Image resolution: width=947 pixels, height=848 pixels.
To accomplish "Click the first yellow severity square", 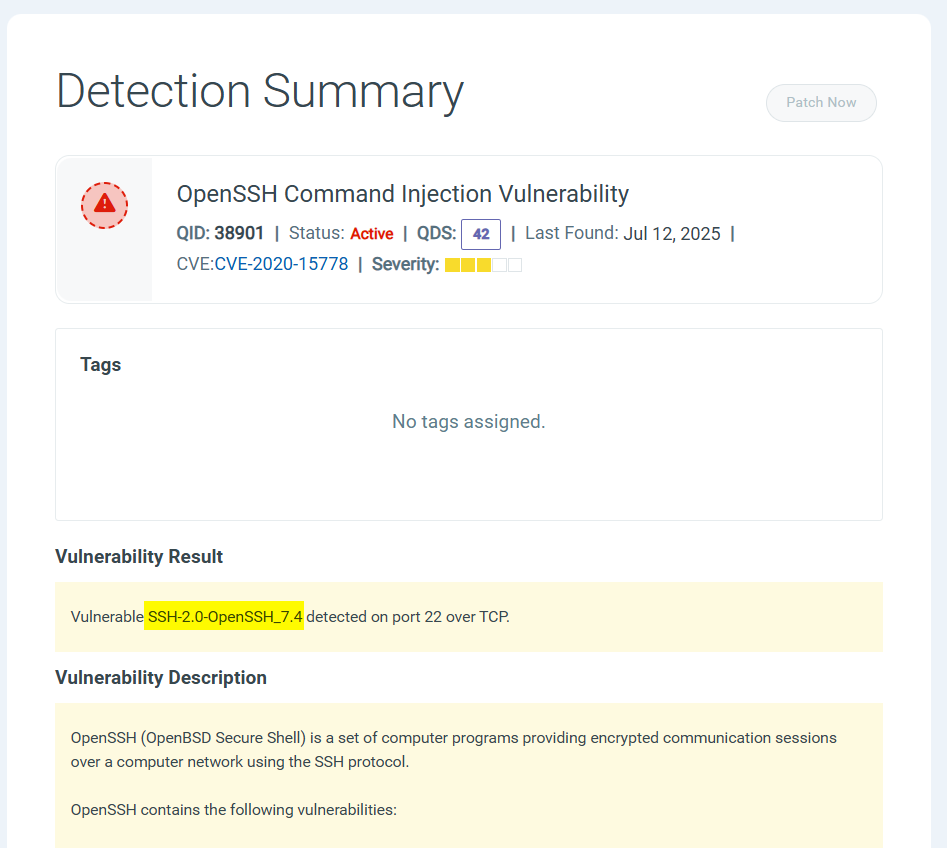I will [x=452, y=265].
